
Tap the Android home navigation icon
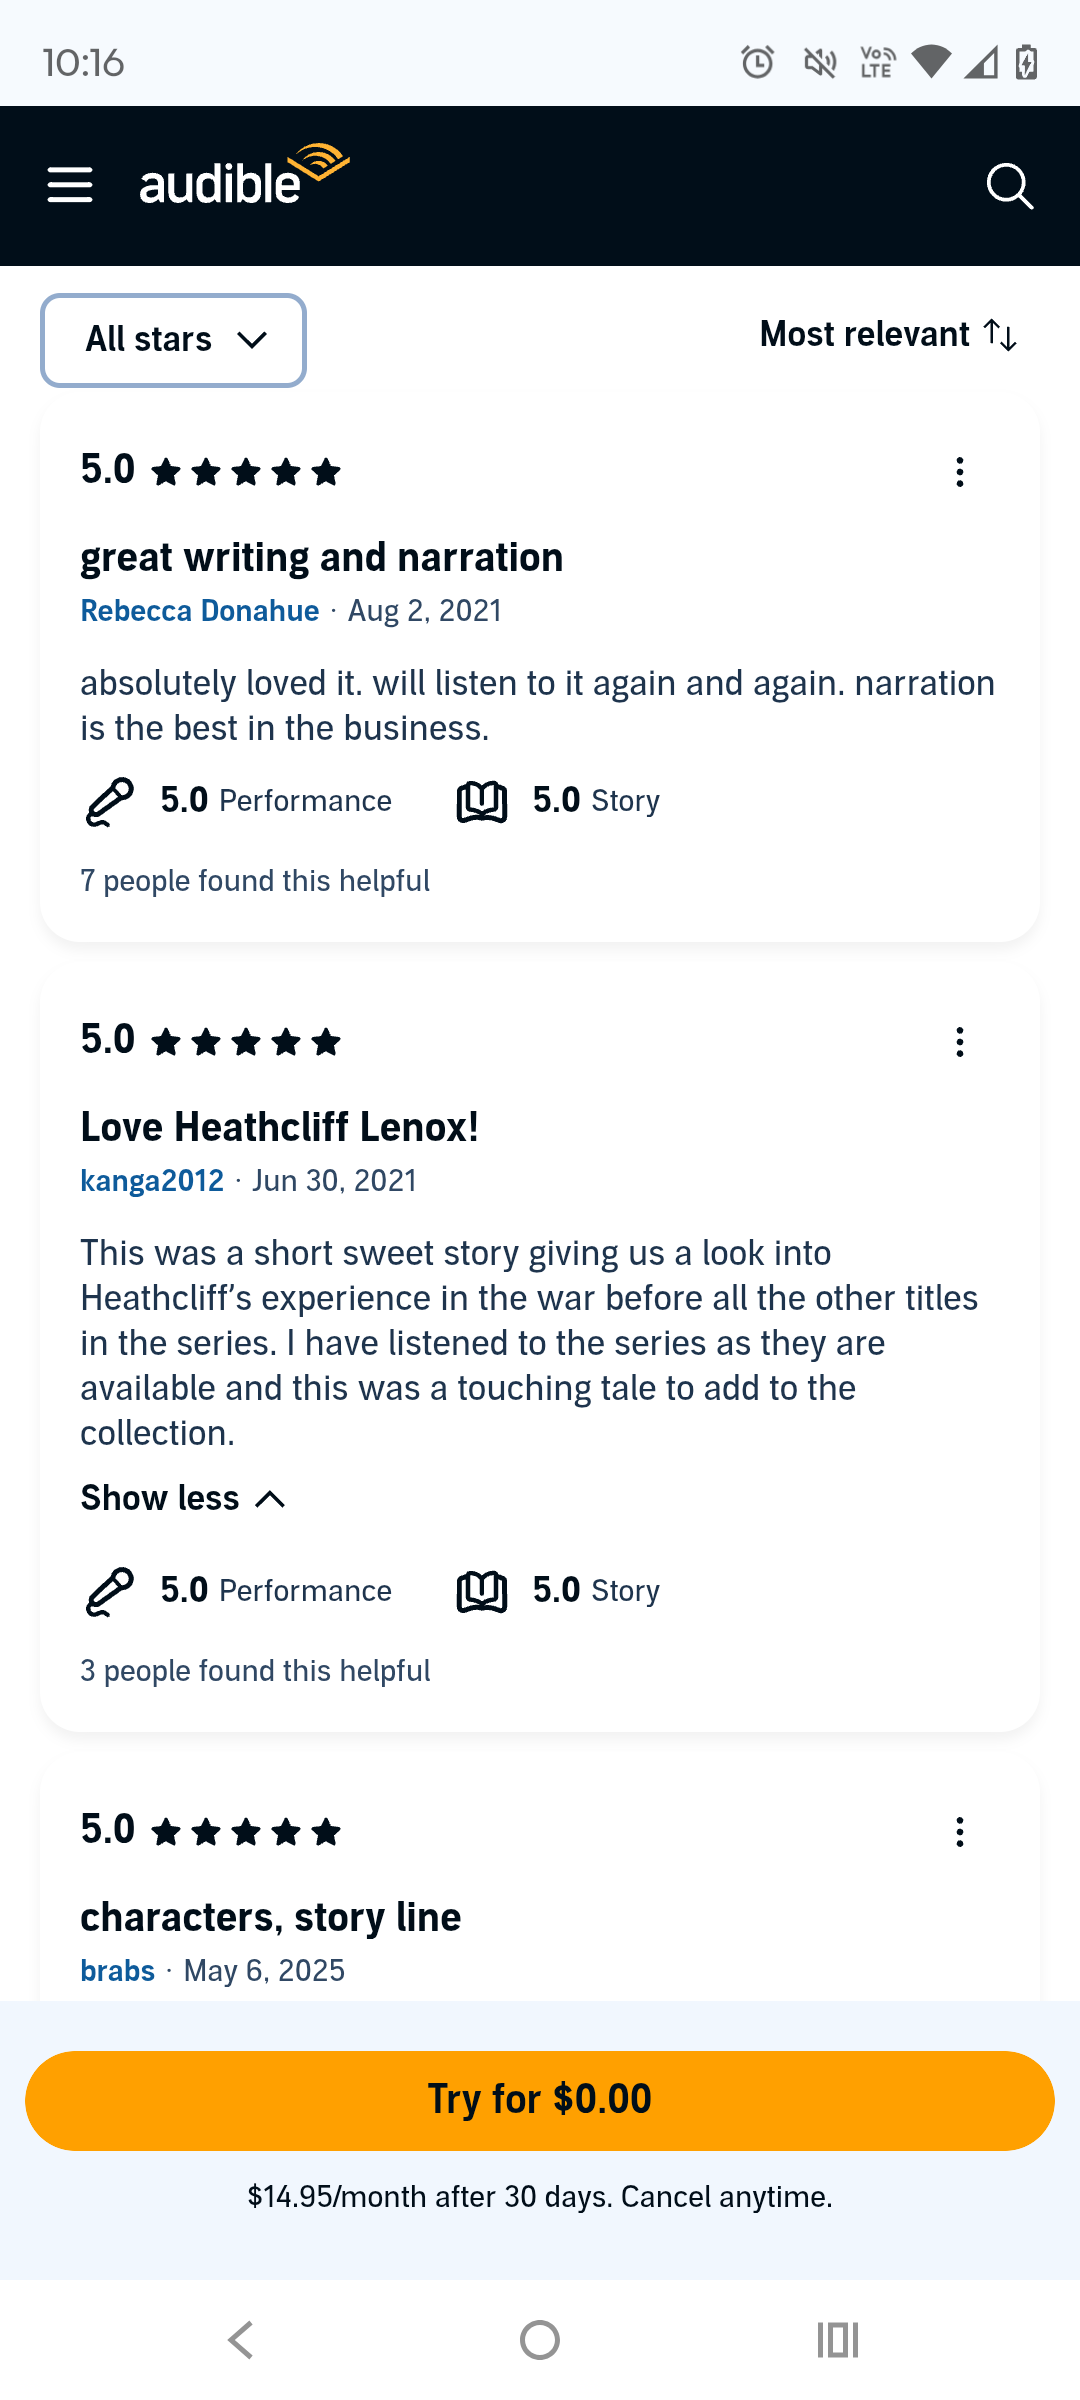(x=540, y=2340)
